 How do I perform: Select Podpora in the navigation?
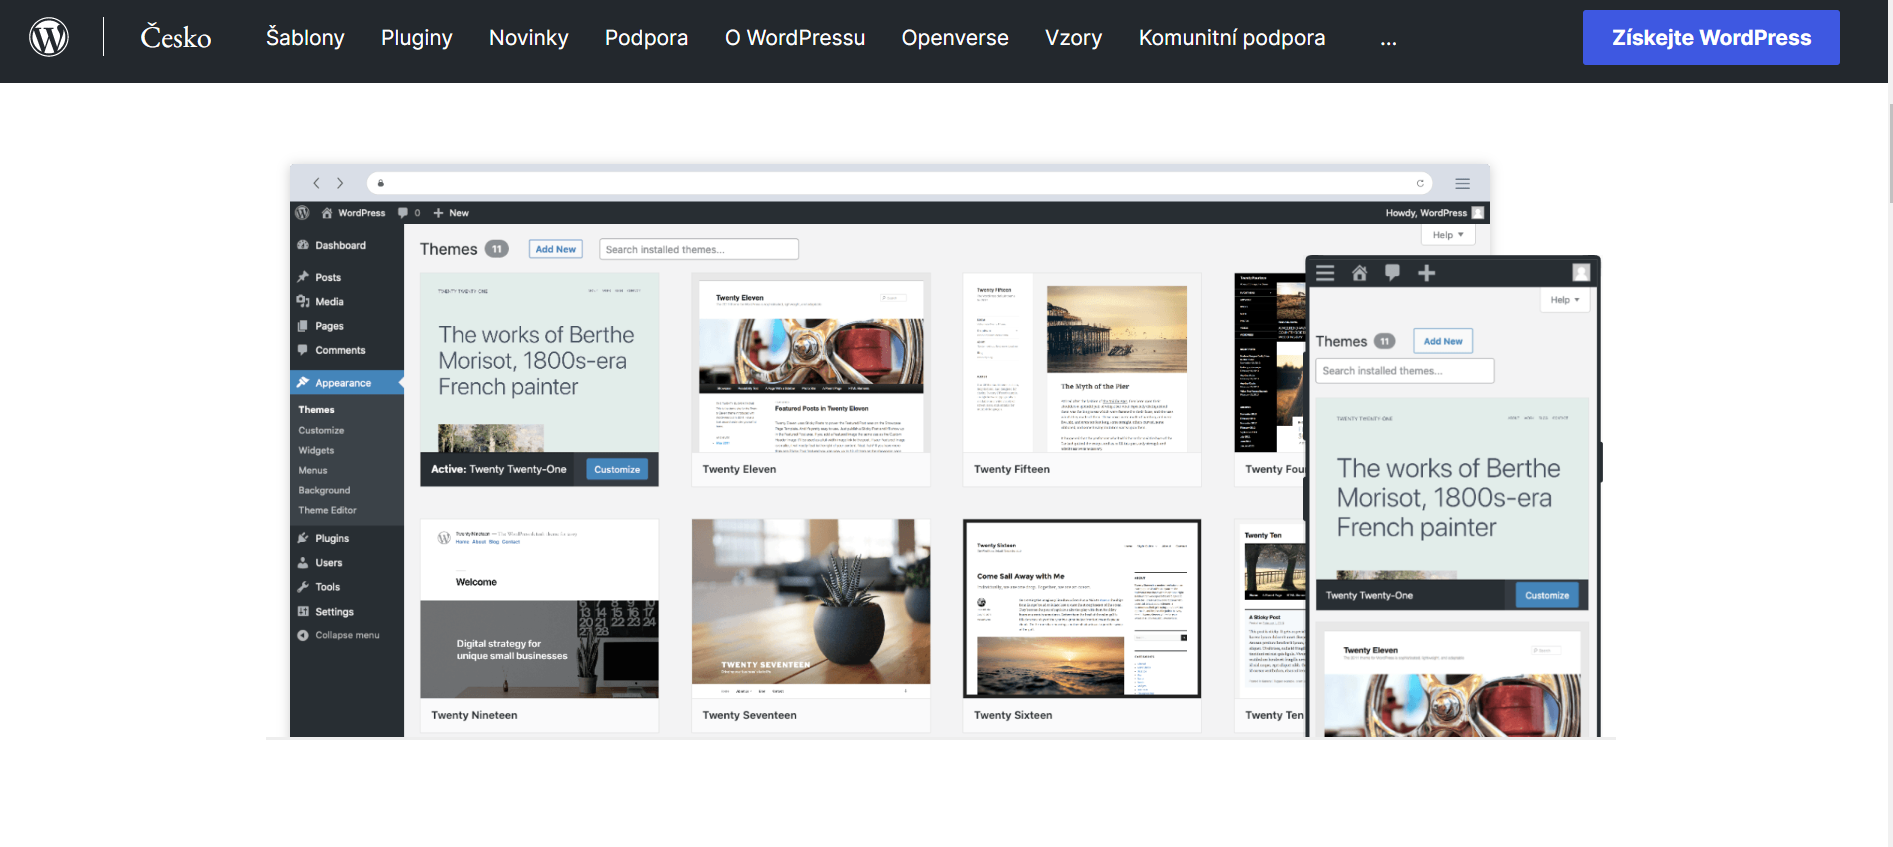[x=646, y=38]
